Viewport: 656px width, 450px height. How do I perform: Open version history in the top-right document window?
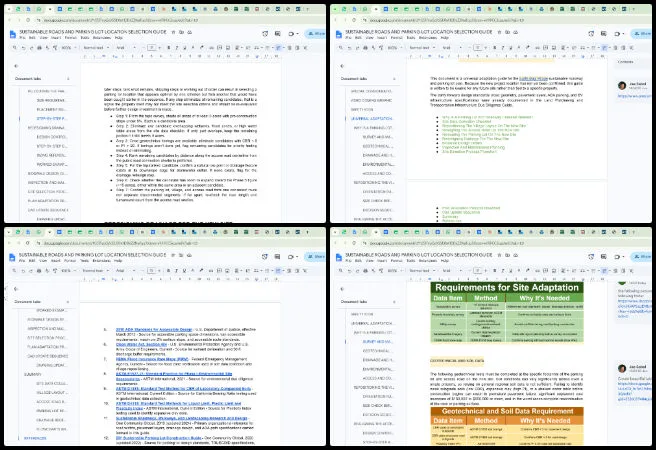click(591, 33)
